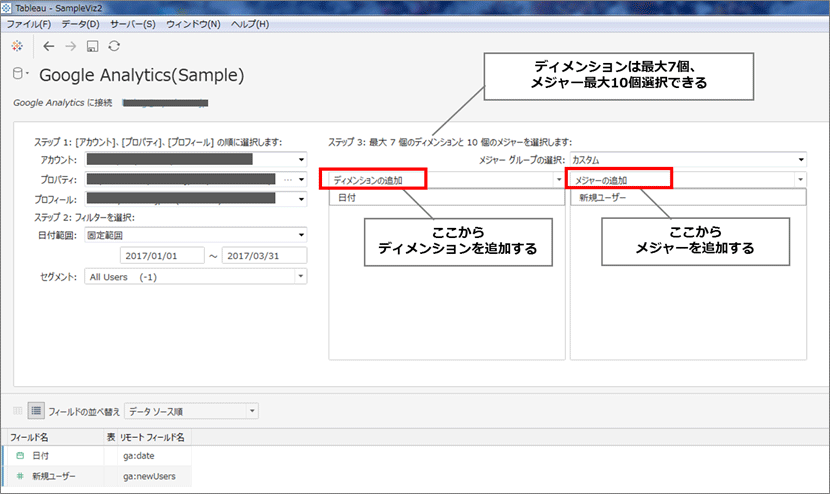Open the ヘルプ(H) menu
Image resolution: width=830 pixels, height=494 pixels.
(250, 24)
